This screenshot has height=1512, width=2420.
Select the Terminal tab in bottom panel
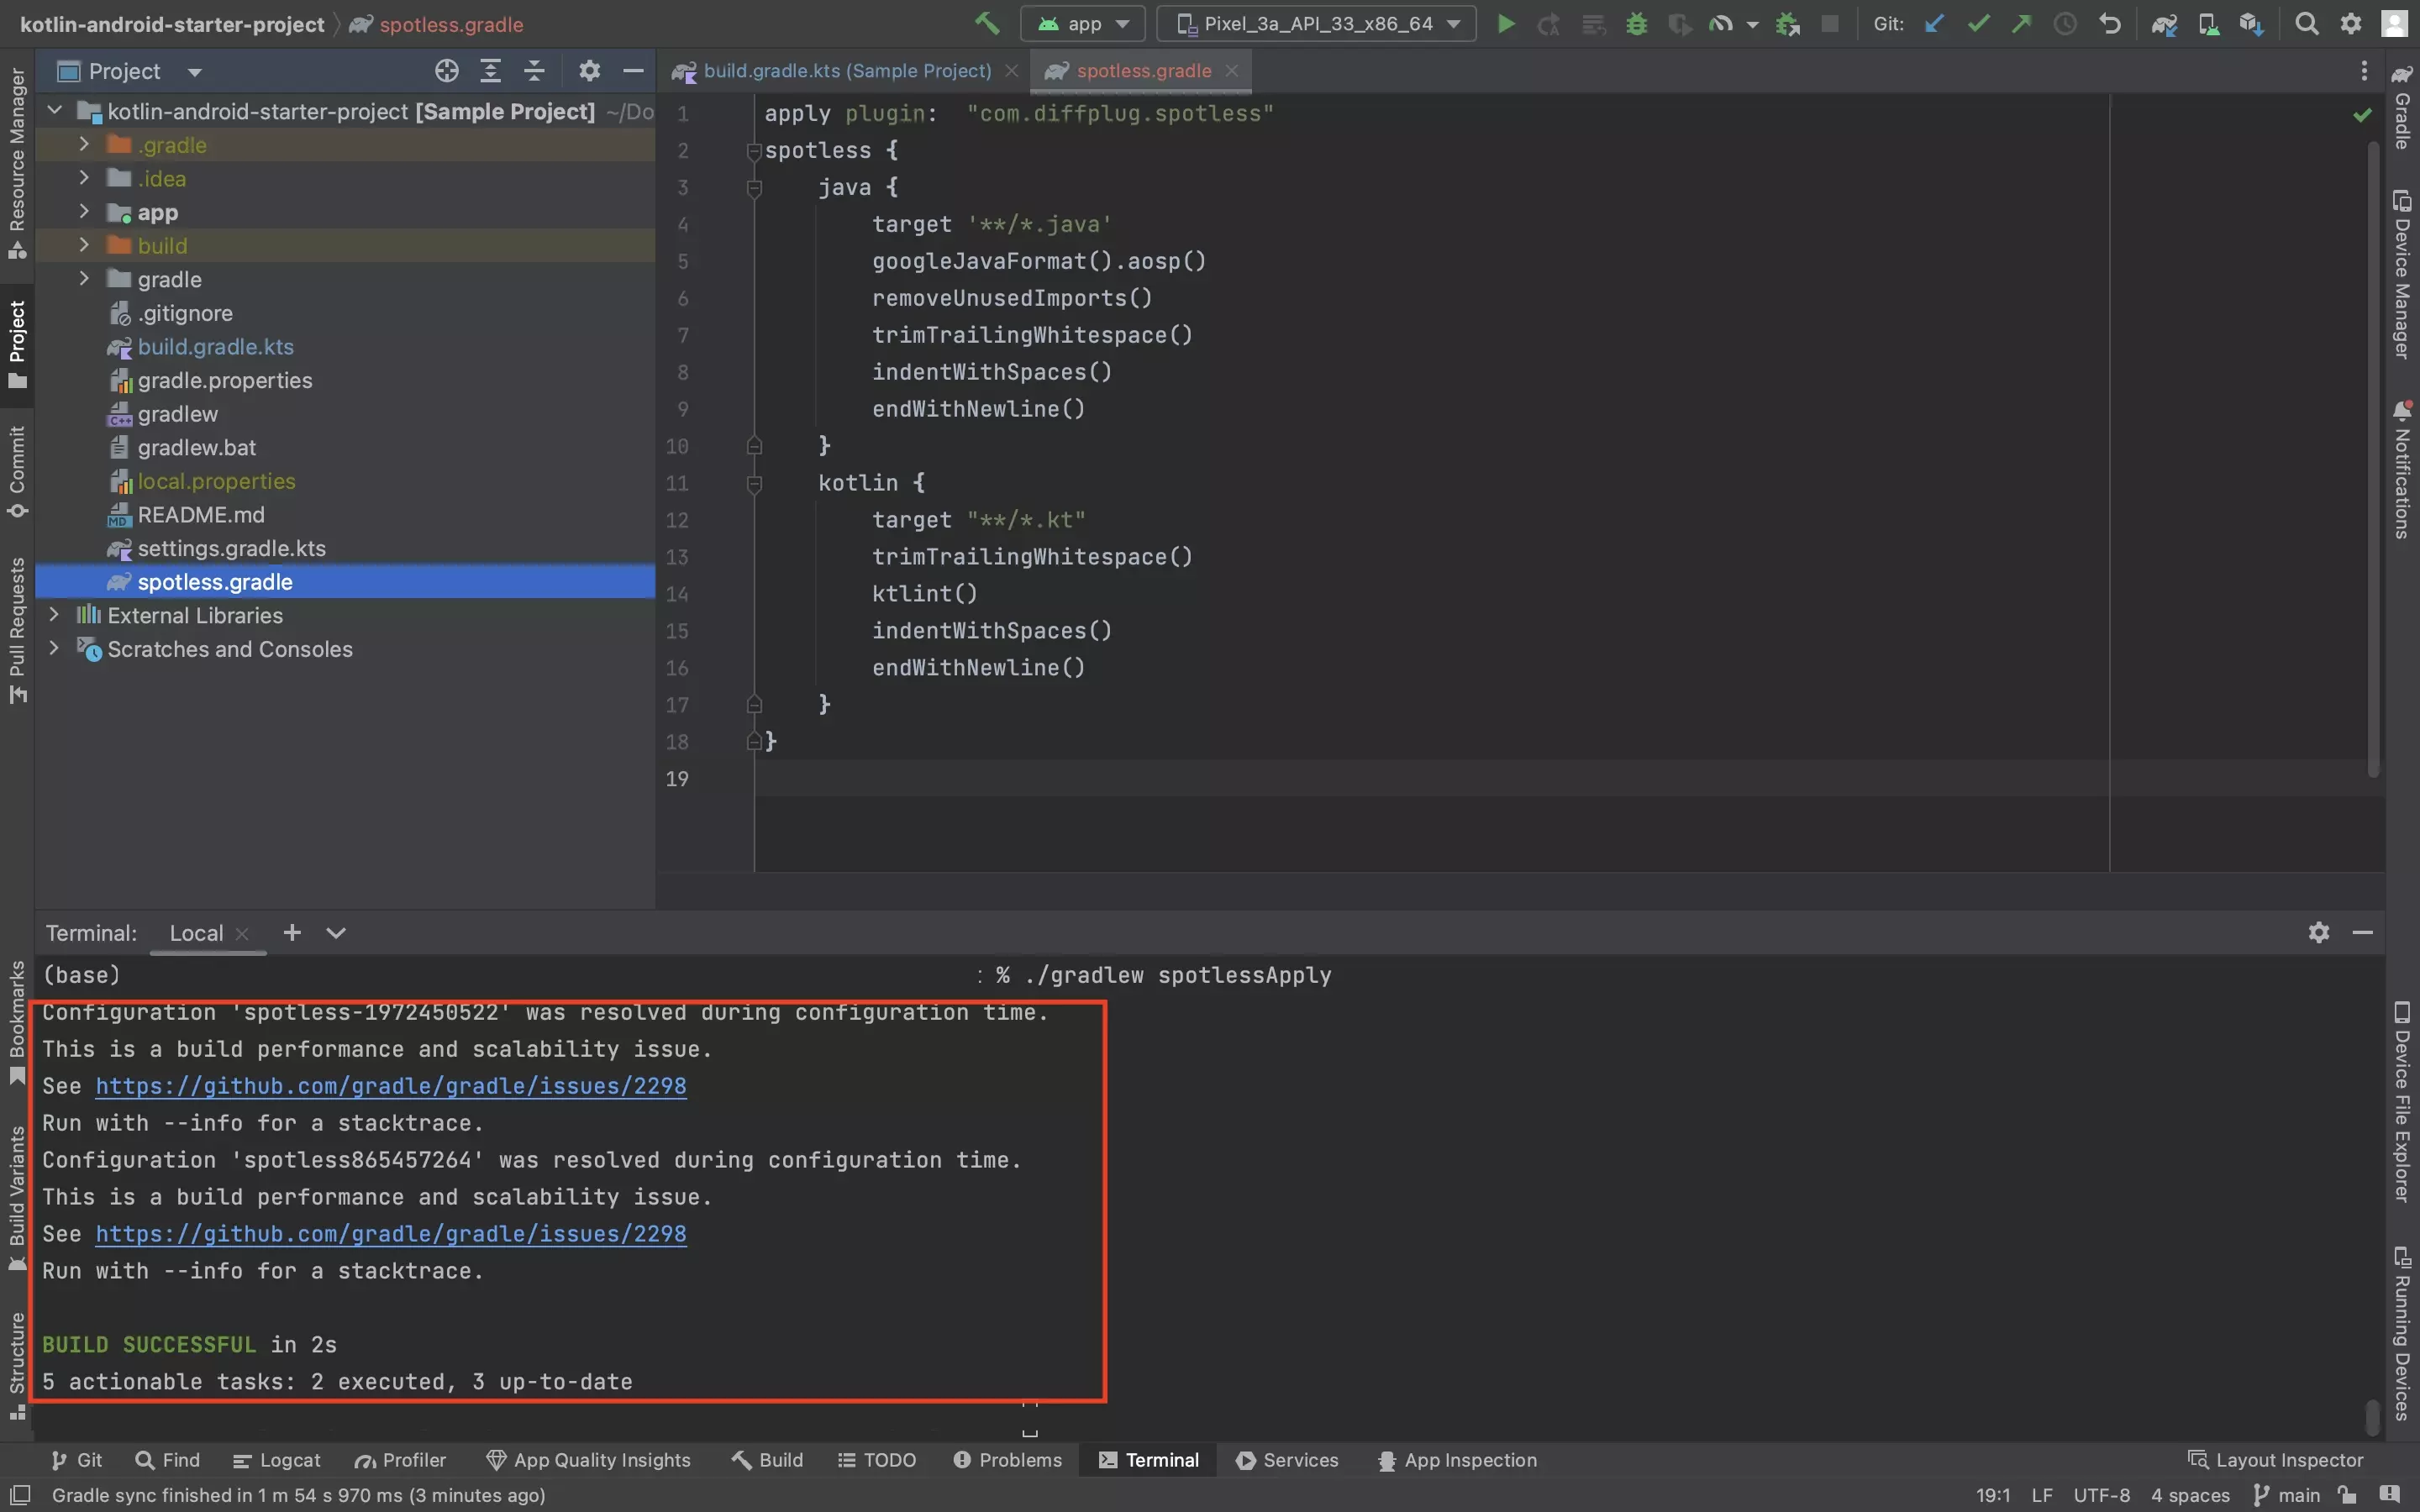tap(1159, 1460)
